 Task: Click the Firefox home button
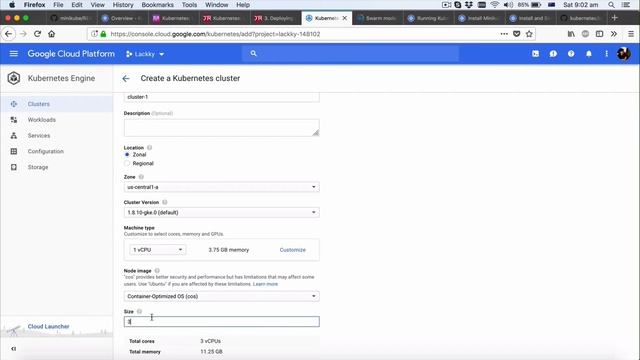[51, 34]
